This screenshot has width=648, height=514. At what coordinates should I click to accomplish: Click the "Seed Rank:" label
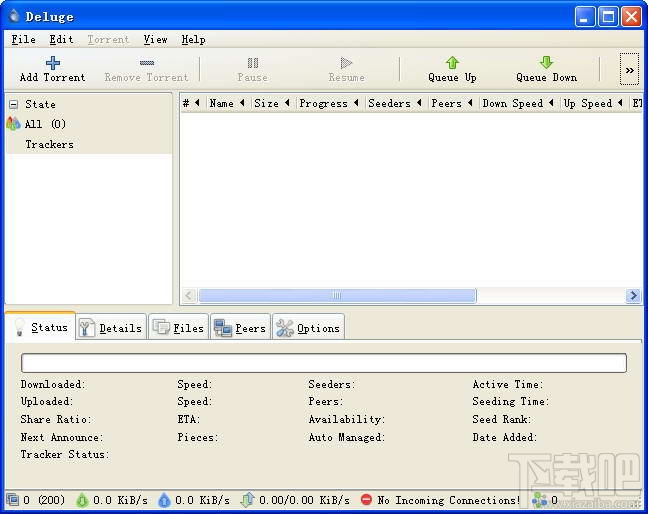click(502, 419)
